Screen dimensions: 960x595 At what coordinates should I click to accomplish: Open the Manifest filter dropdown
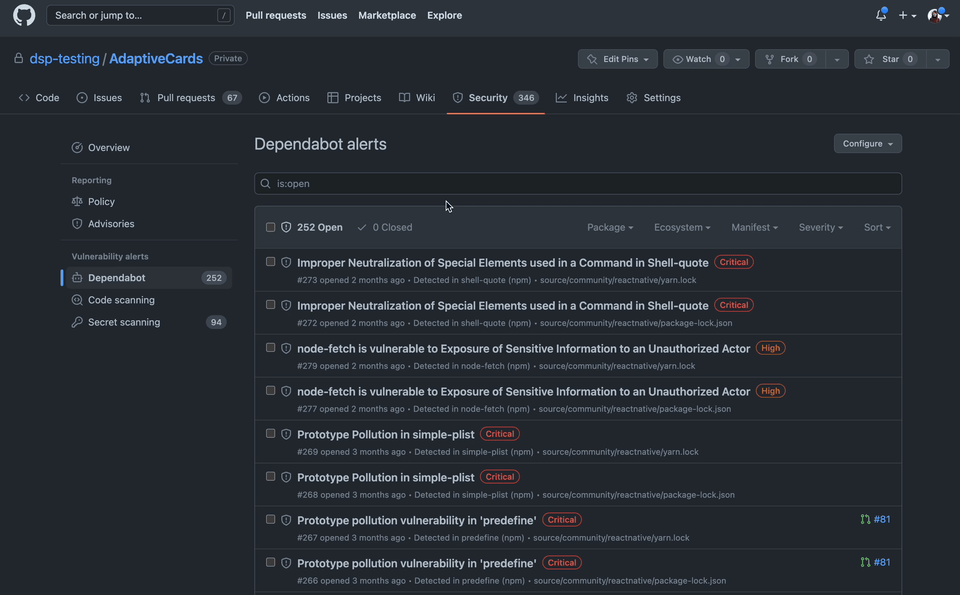[754, 227]
